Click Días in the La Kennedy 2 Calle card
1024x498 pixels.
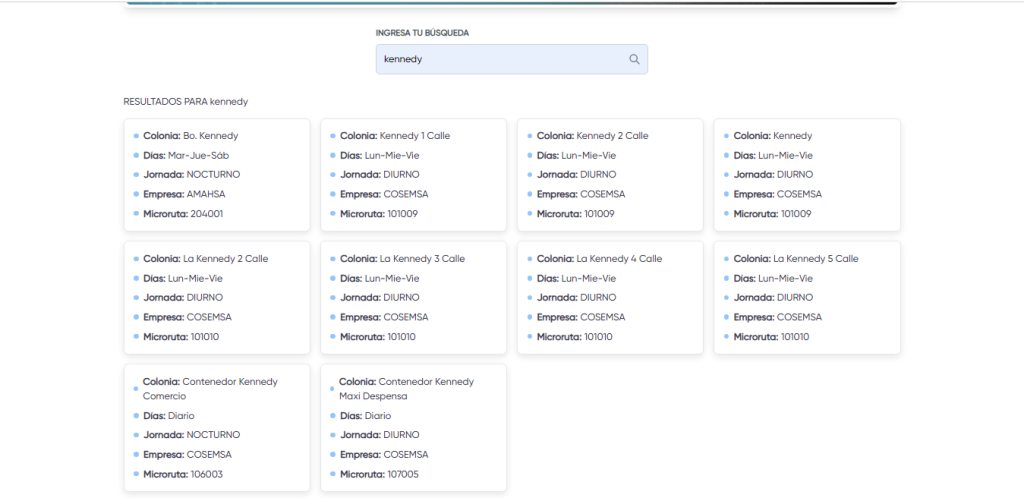click(x=183, y=278)
